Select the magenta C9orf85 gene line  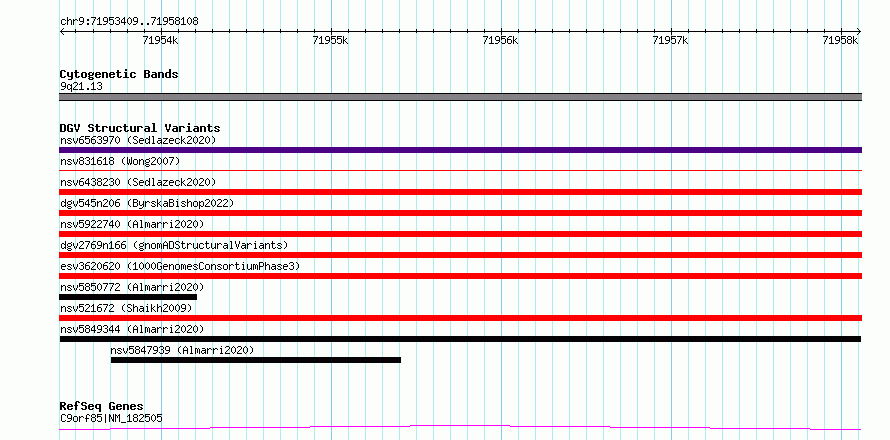(x=460, y=427)
